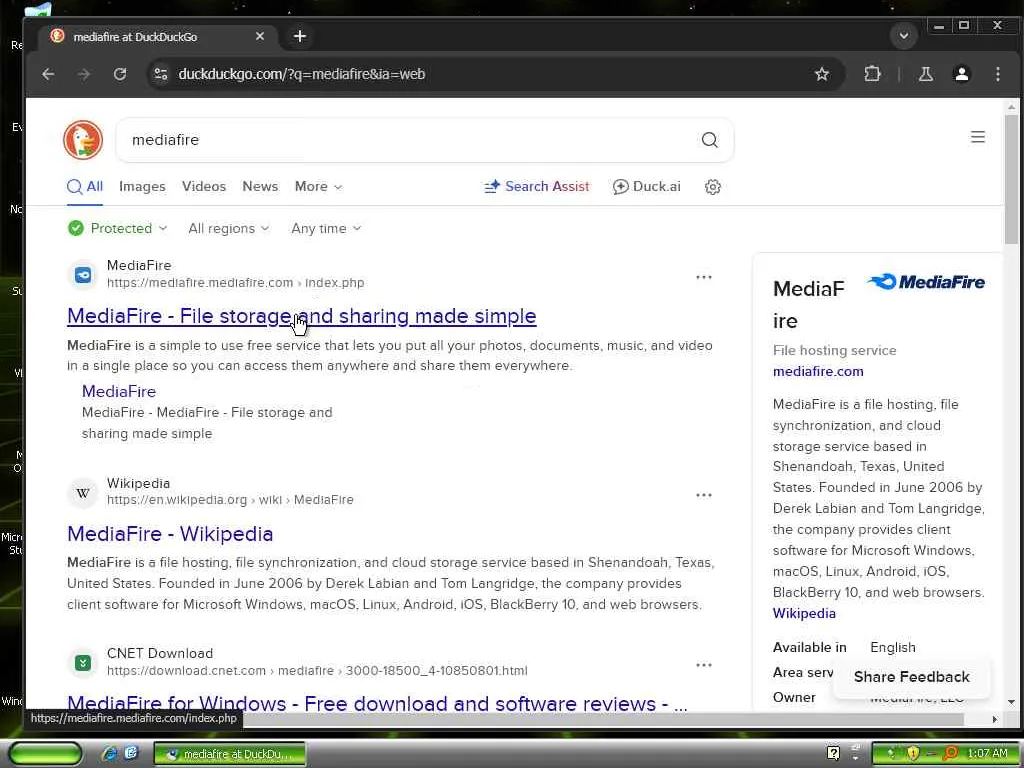
Task: Expand the Any time filter dropdown
Action: (x=326, y=229)
